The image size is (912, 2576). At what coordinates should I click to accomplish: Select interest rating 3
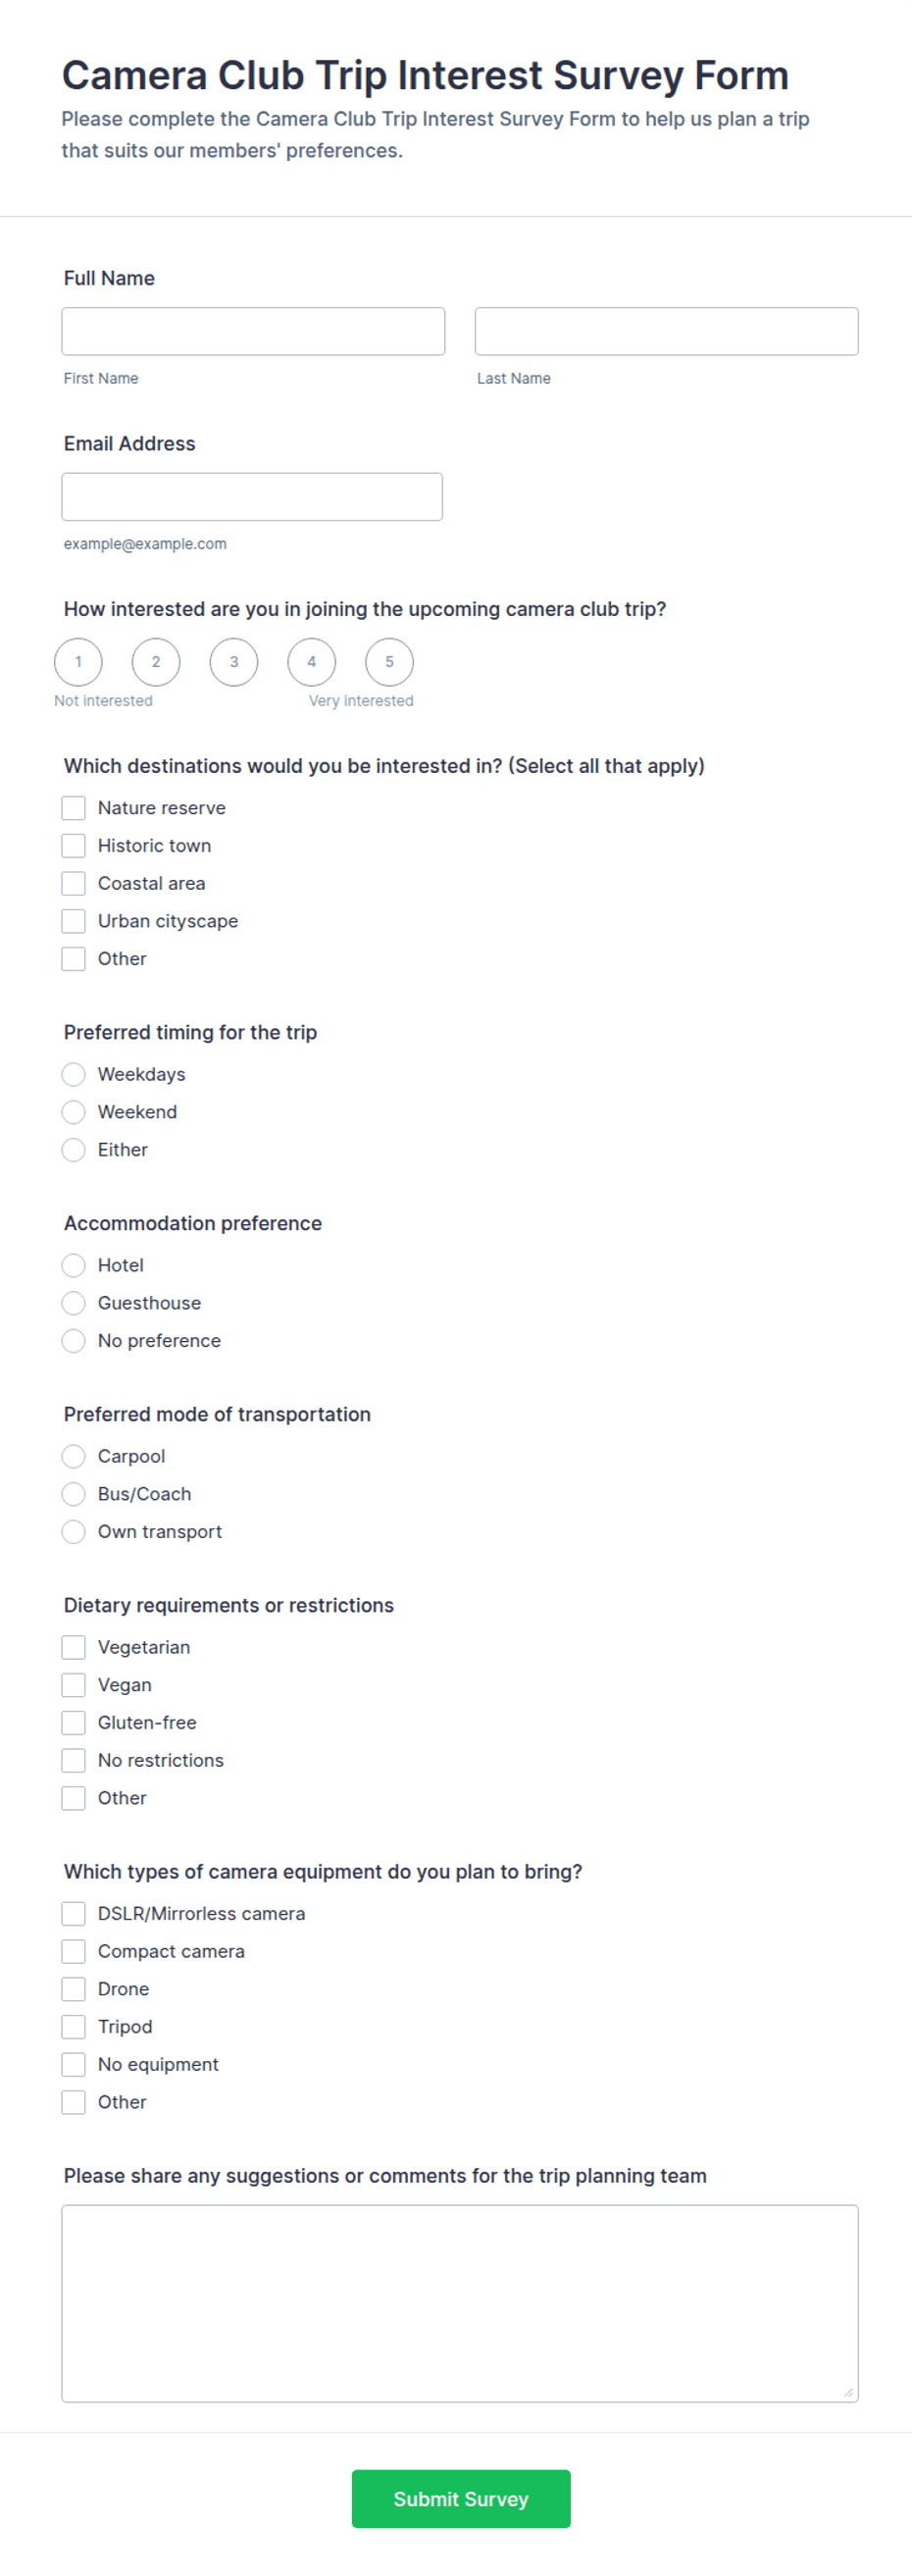pyautogui.click(x=234, y=662)
